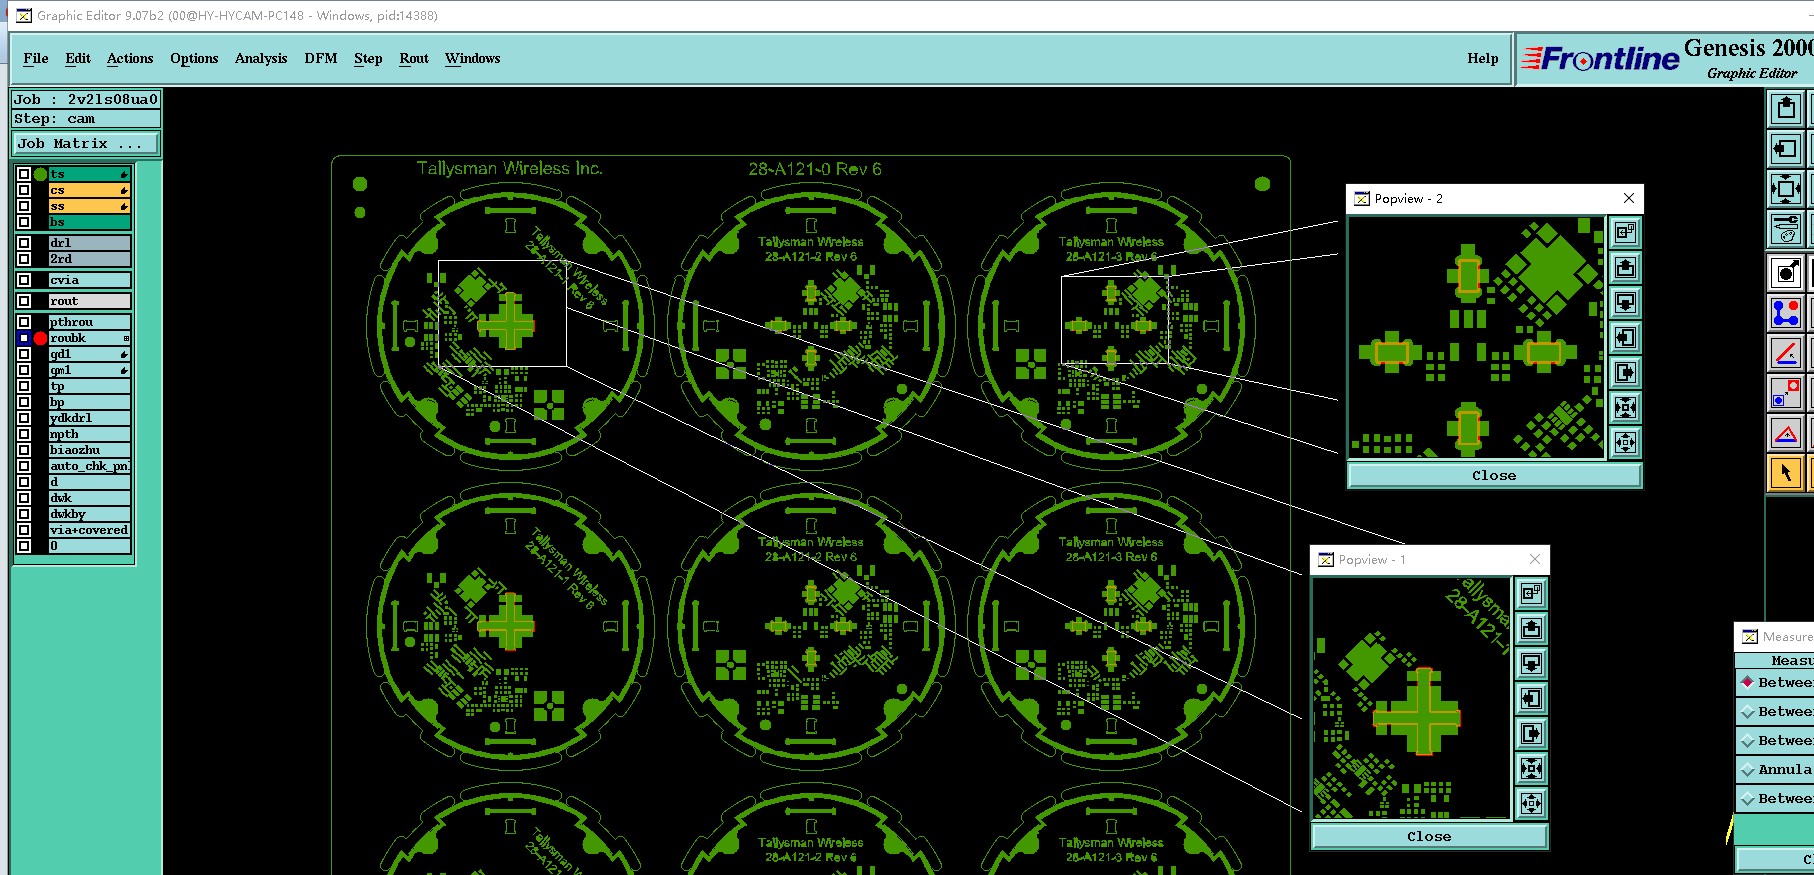This screenshot has width=1814, height=875.
Task: Click the zoom out icon in Popview 2
Action: point(1625,443)
